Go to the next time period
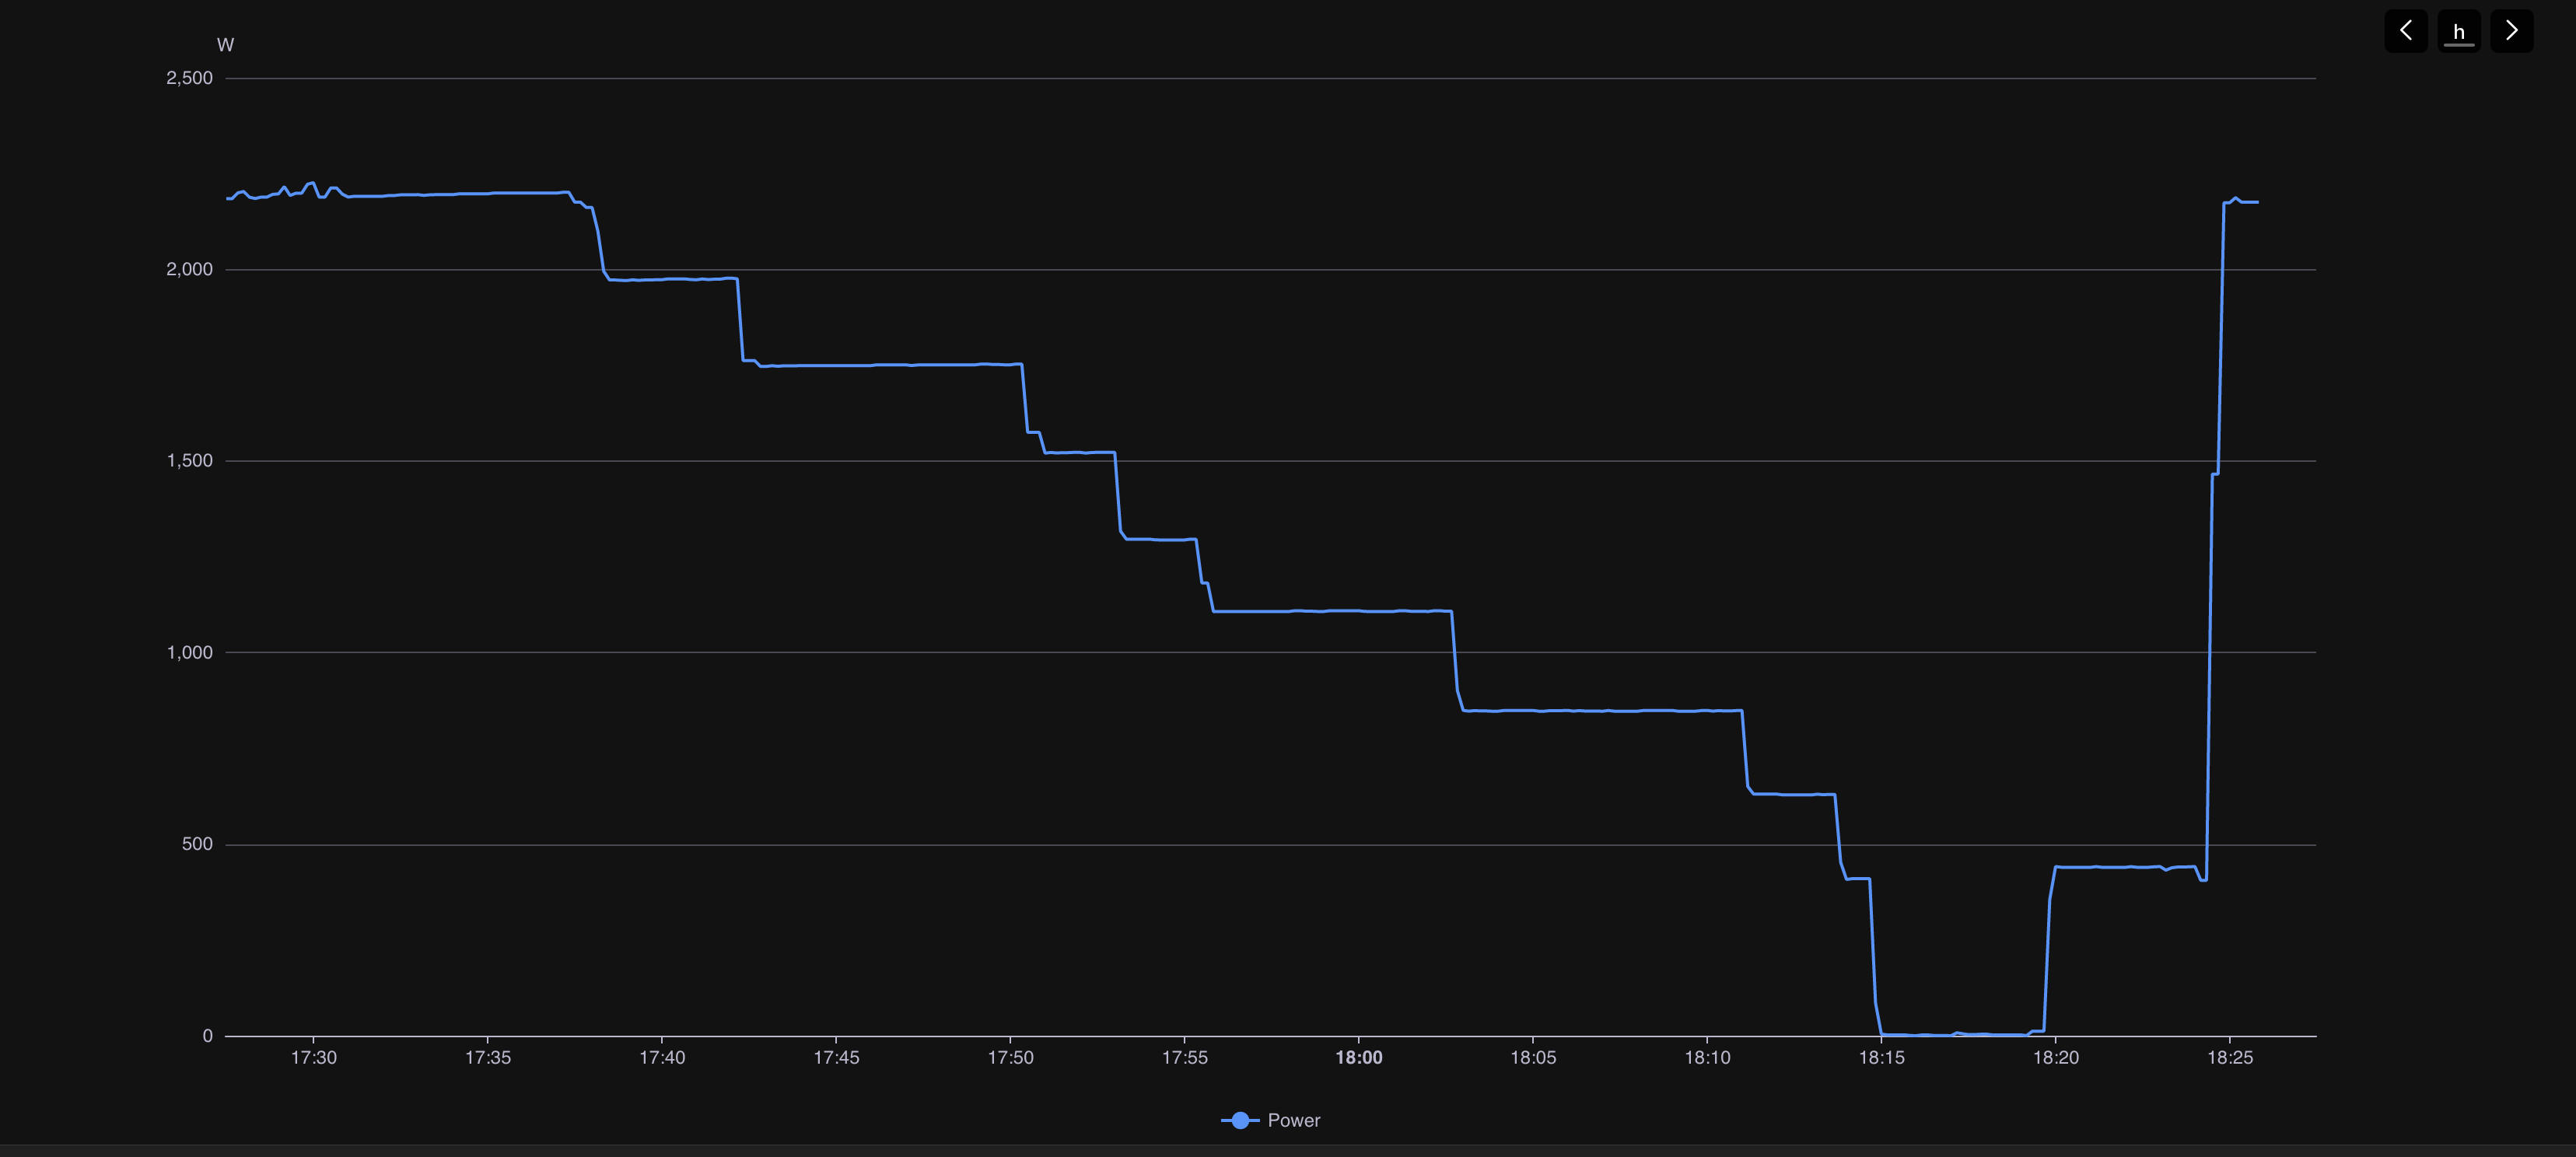 click(2511, 31)
